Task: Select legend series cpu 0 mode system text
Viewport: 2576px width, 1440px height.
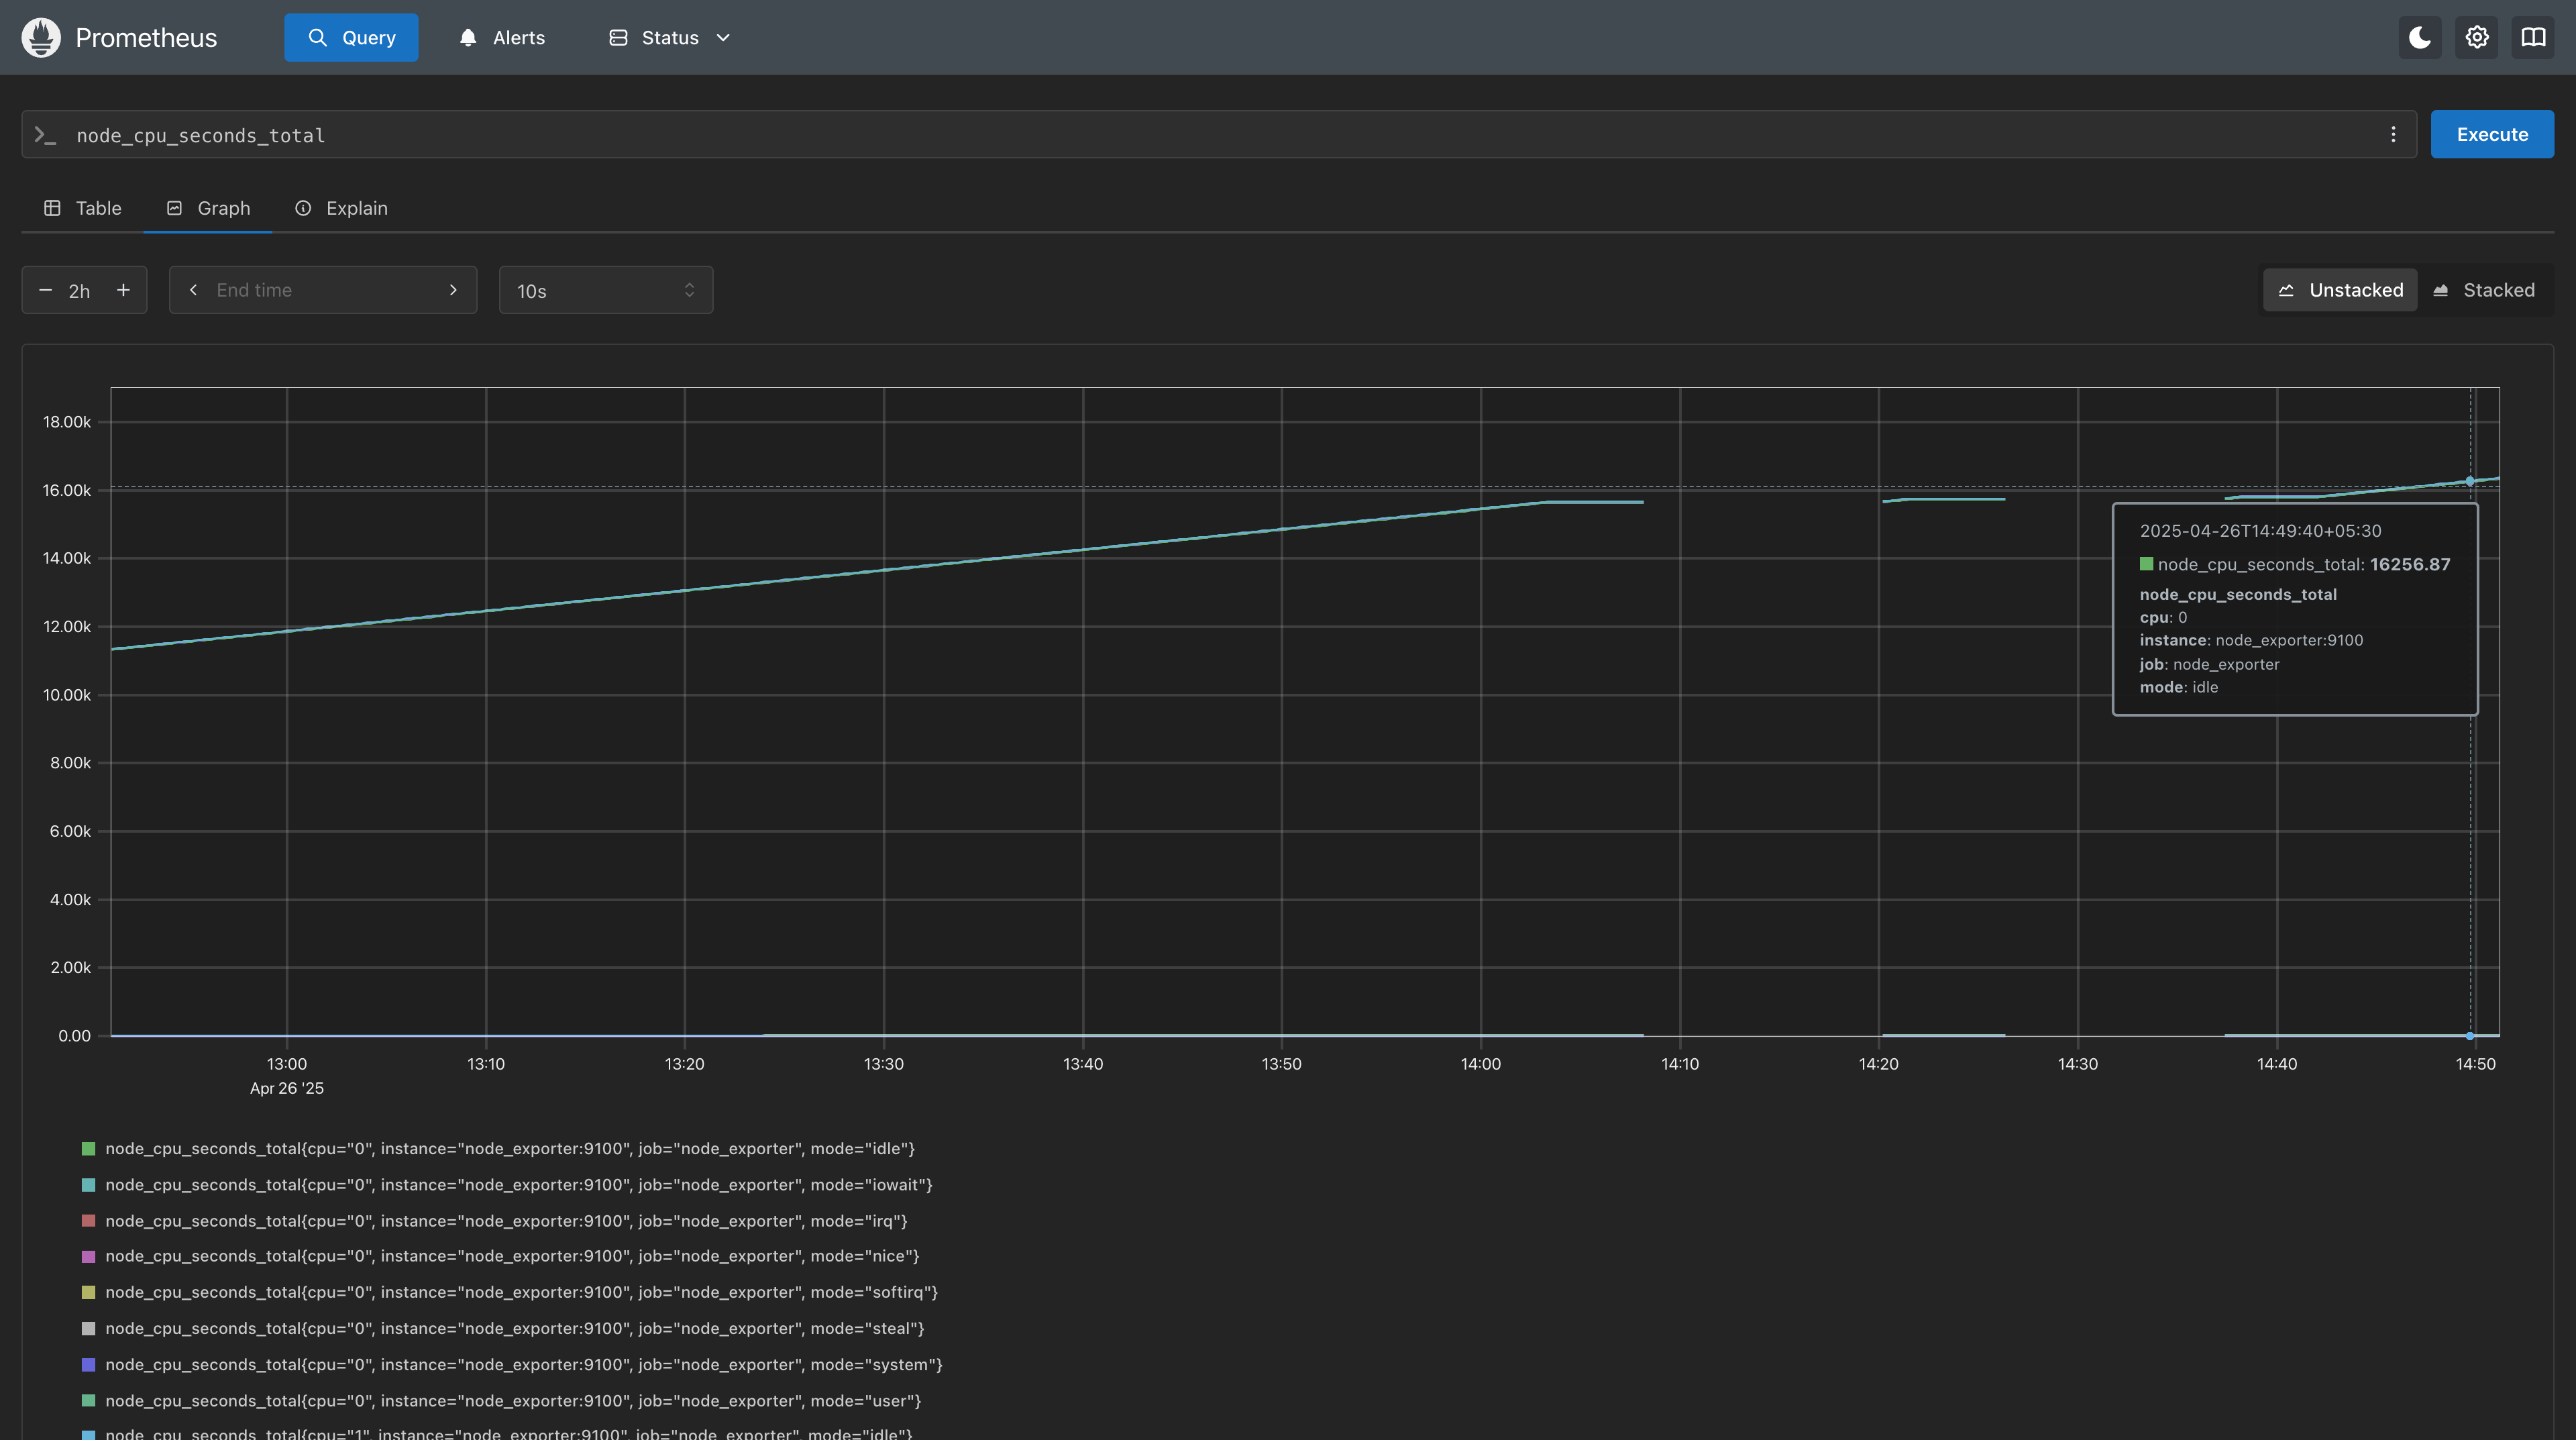Action: click(x=524, y=1364)
